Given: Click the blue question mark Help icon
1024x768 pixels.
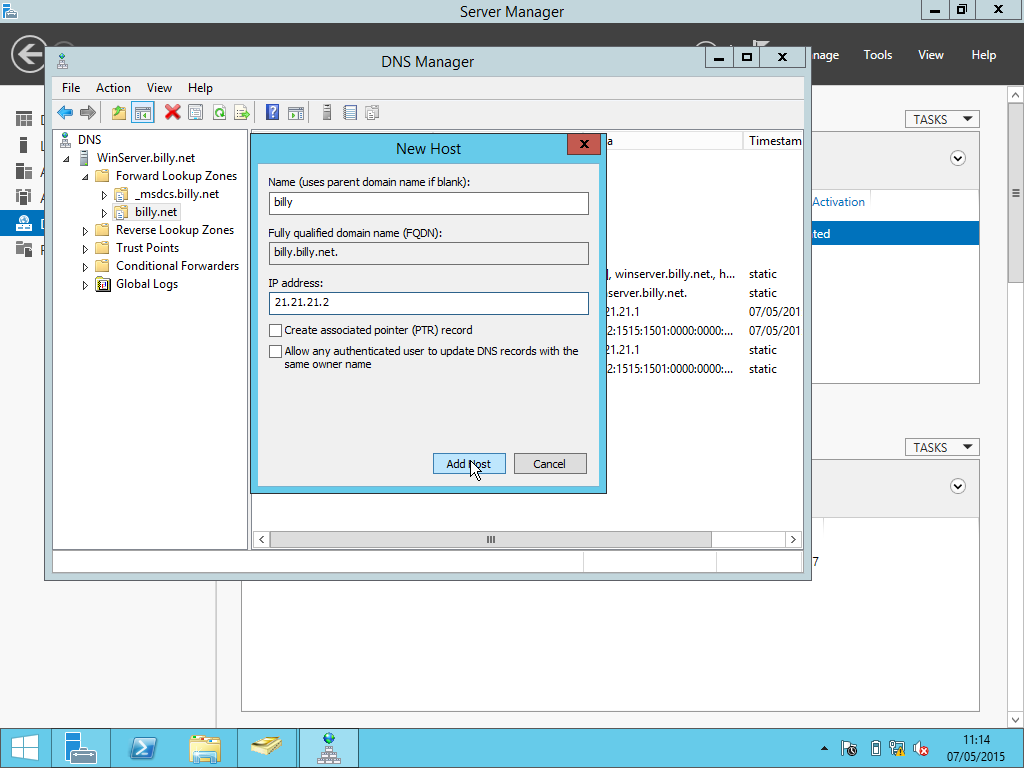Looking at the screenshot, I should tap(272, 112).
